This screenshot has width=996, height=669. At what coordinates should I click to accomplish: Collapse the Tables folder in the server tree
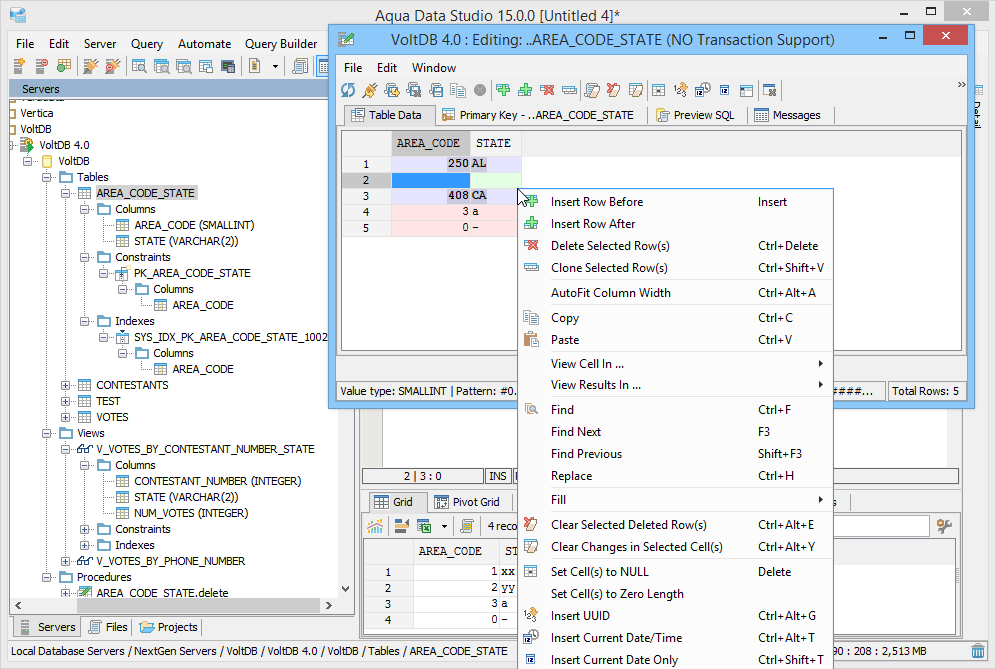tap(46, 177)
